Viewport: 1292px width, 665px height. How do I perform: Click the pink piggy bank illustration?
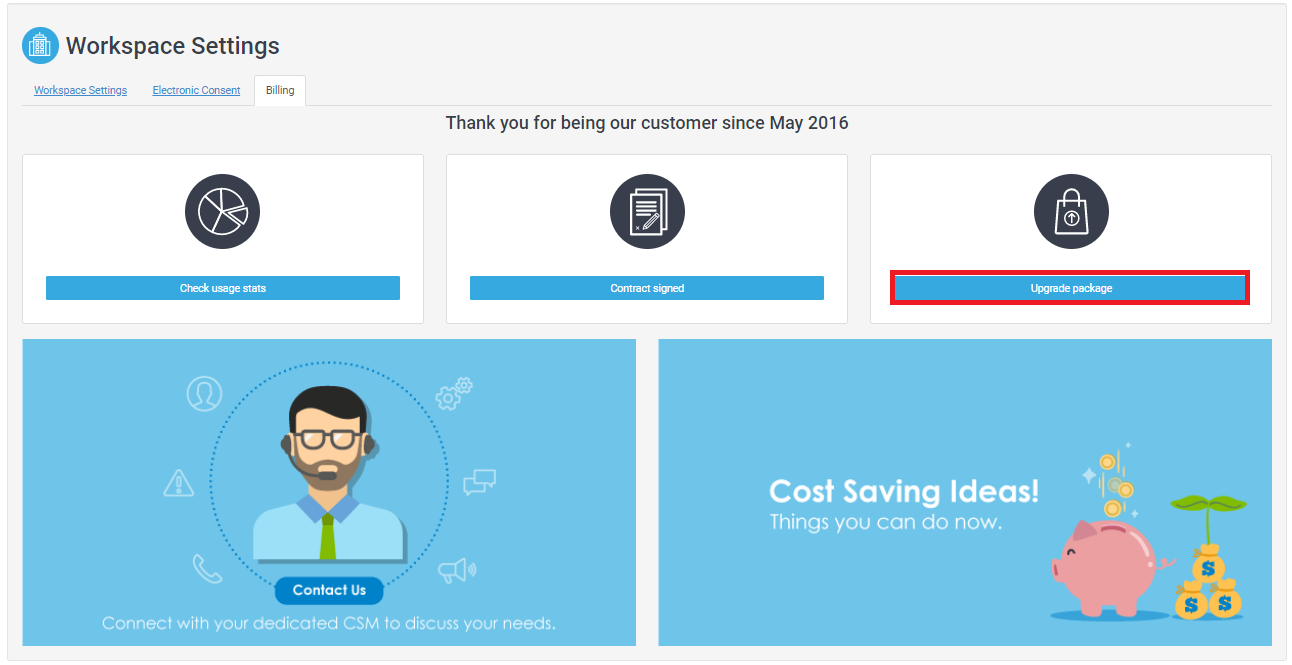(x=1103, y=564)
